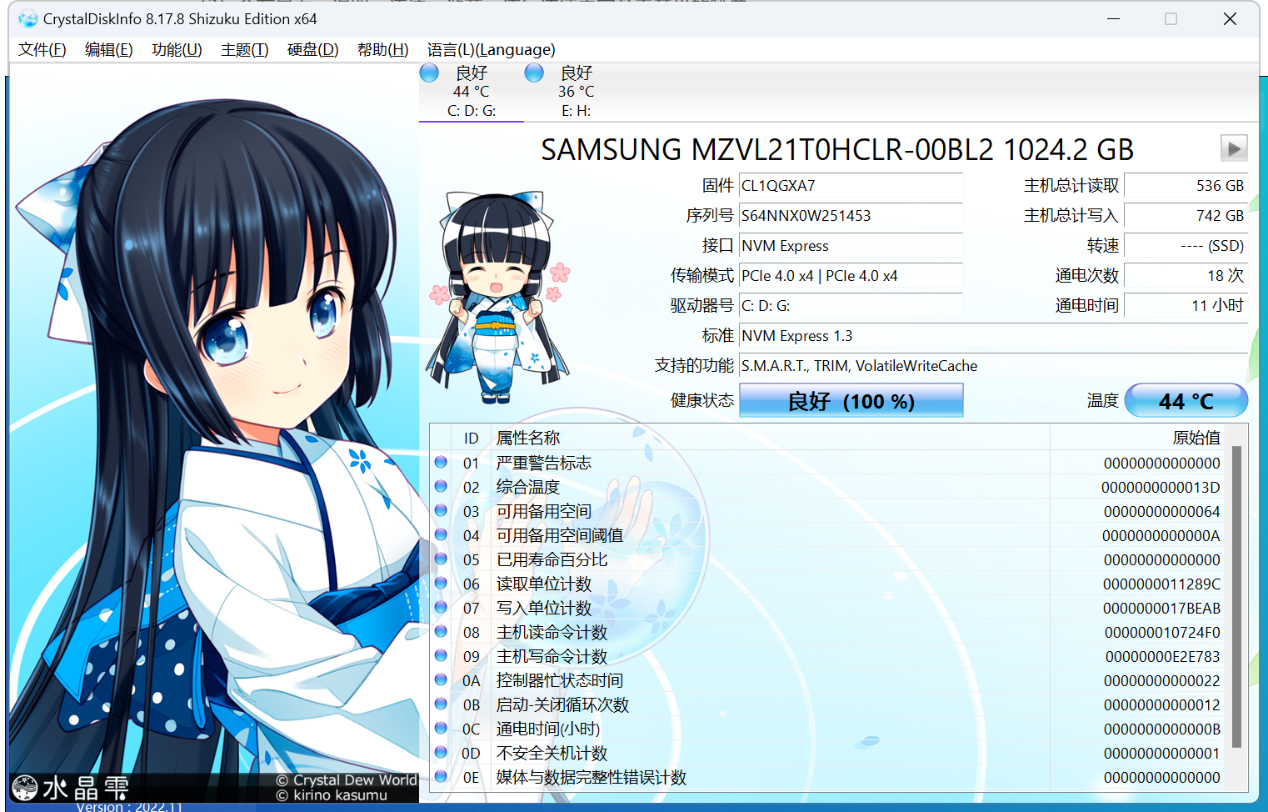Click the status orb for 写入单位计数 row
The height and width of the screenshot is (812, 1268).
pyautogui.click(x=441, y=608)
